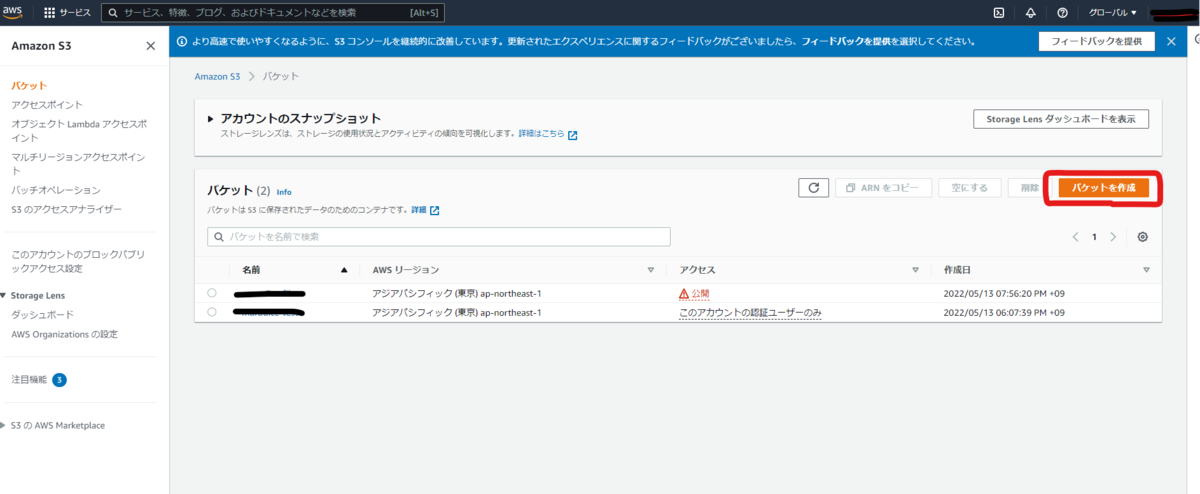
Task: Click the info icon in blue banner
Action: [182, 41]
